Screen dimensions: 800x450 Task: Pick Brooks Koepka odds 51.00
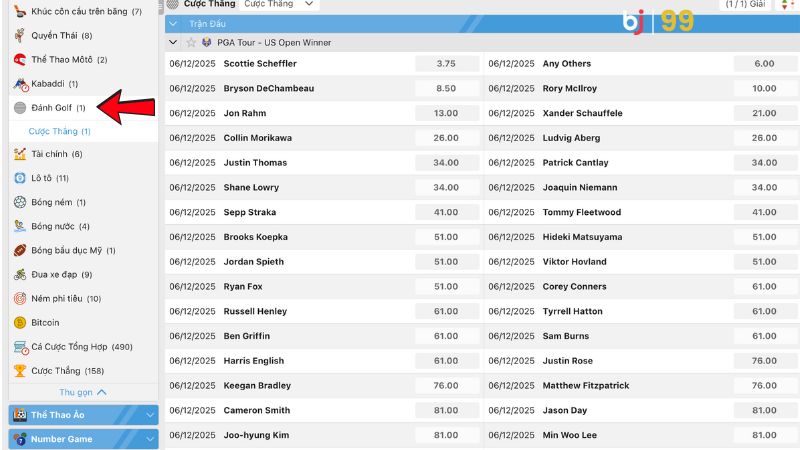446,237
